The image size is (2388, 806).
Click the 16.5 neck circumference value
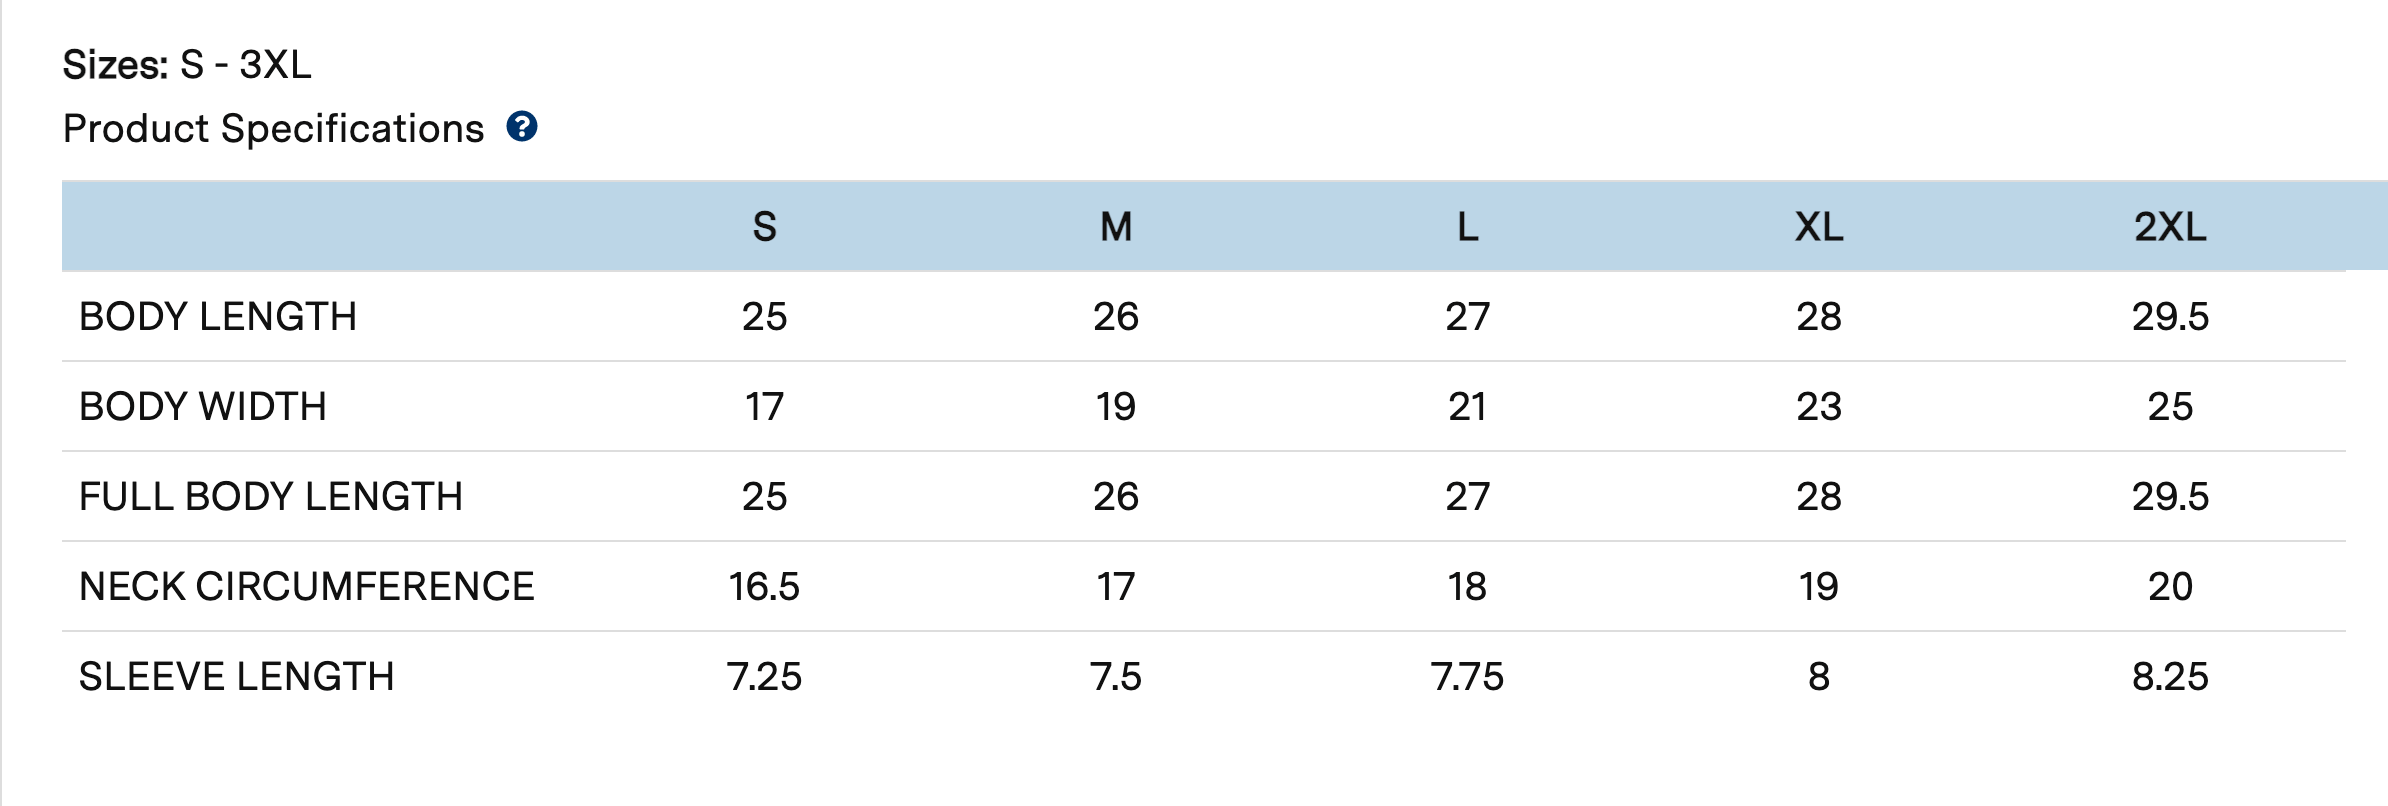click(764, 587)
